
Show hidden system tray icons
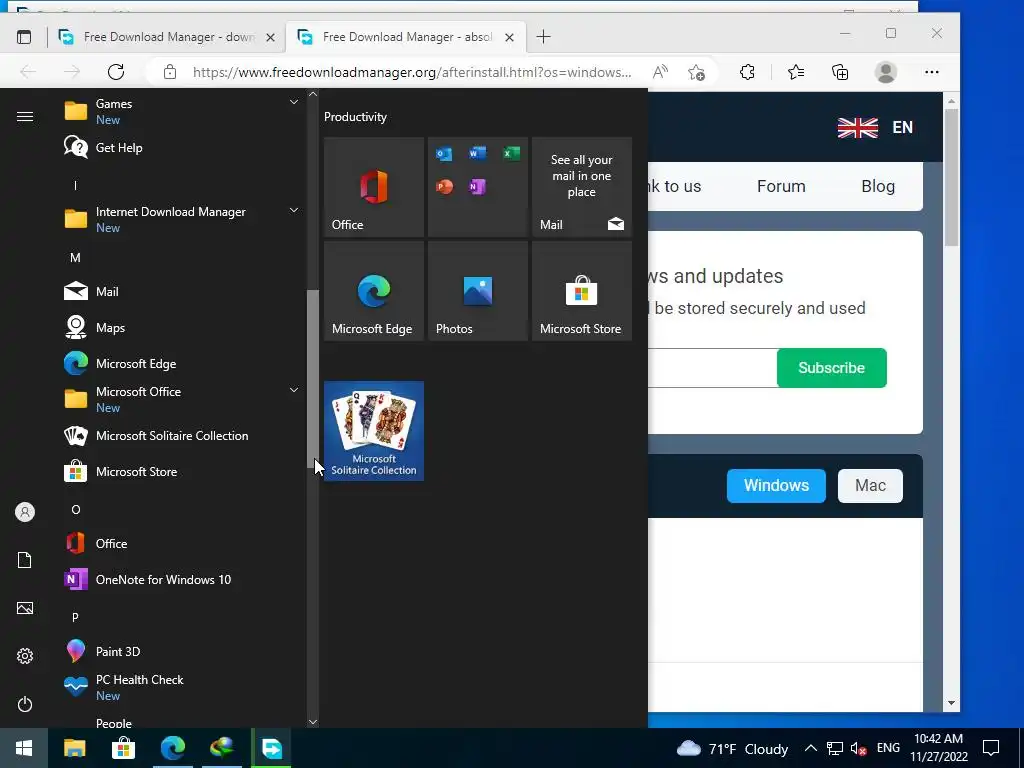click(x=810, y=748)
